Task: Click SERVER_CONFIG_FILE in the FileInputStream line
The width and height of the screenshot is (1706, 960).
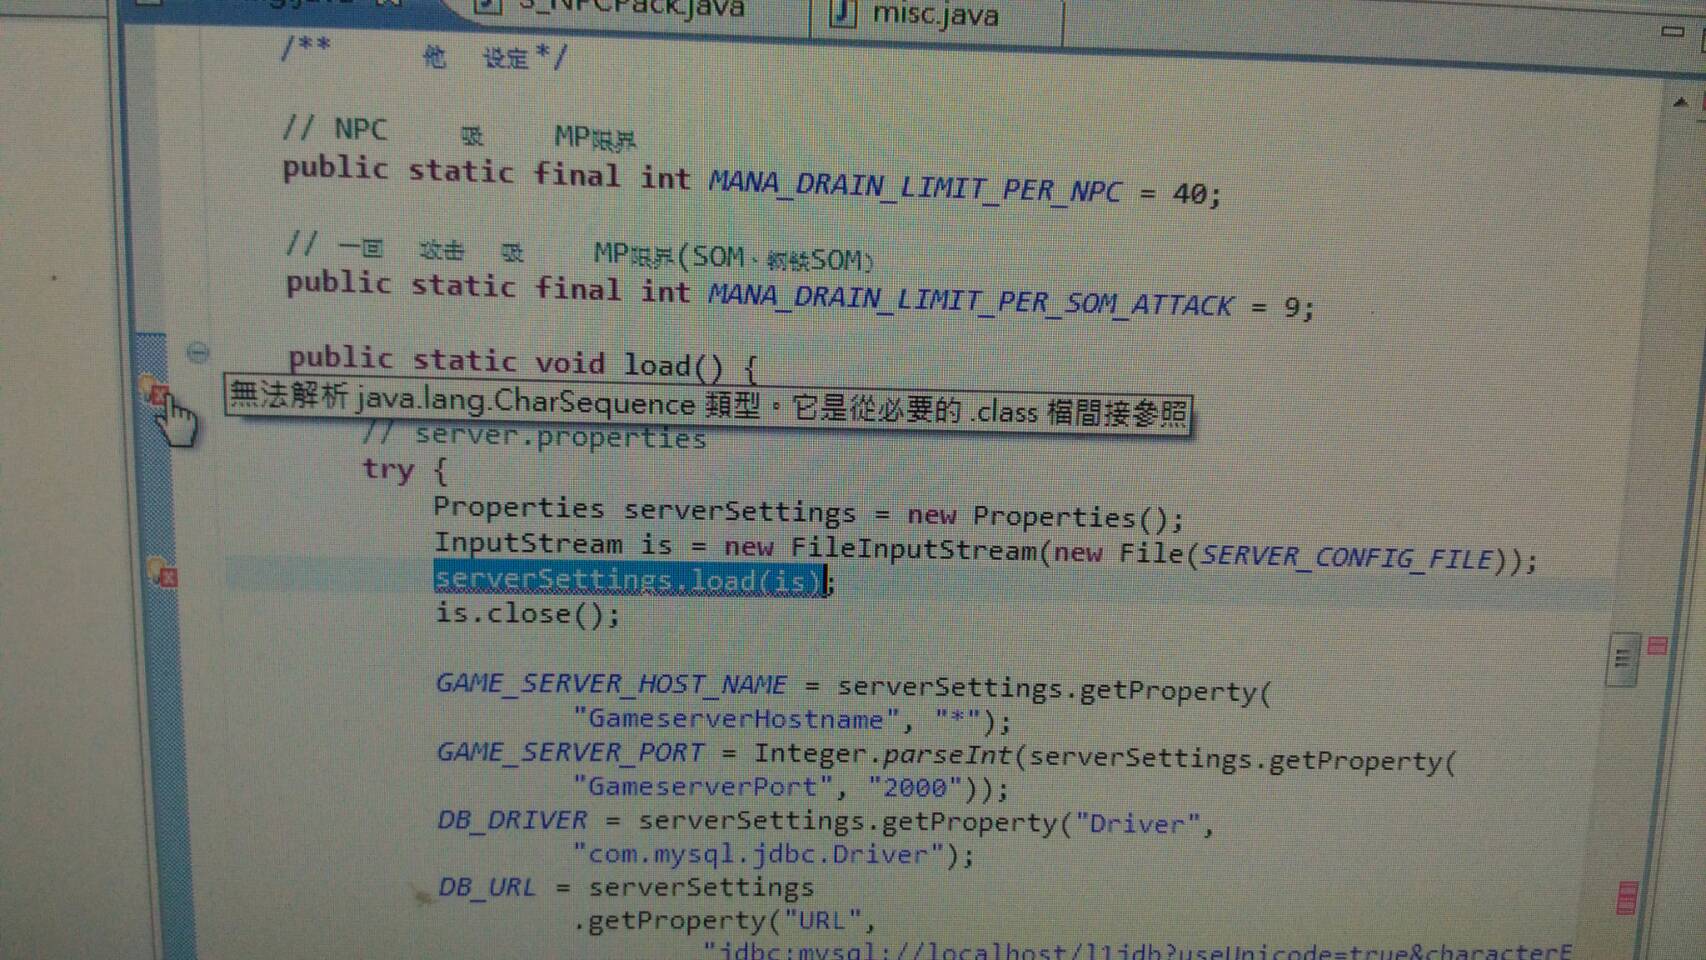Action: pos(1347,558)
